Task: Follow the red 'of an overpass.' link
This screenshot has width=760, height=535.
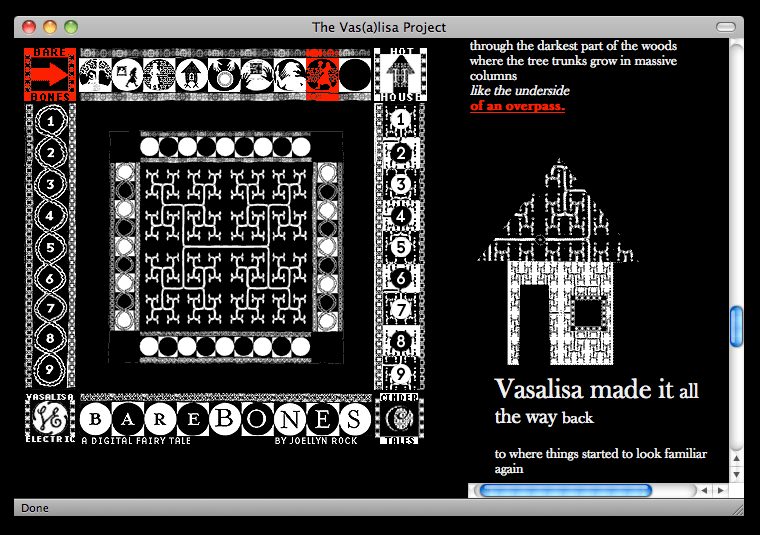Action: click(x=517, y=105)
